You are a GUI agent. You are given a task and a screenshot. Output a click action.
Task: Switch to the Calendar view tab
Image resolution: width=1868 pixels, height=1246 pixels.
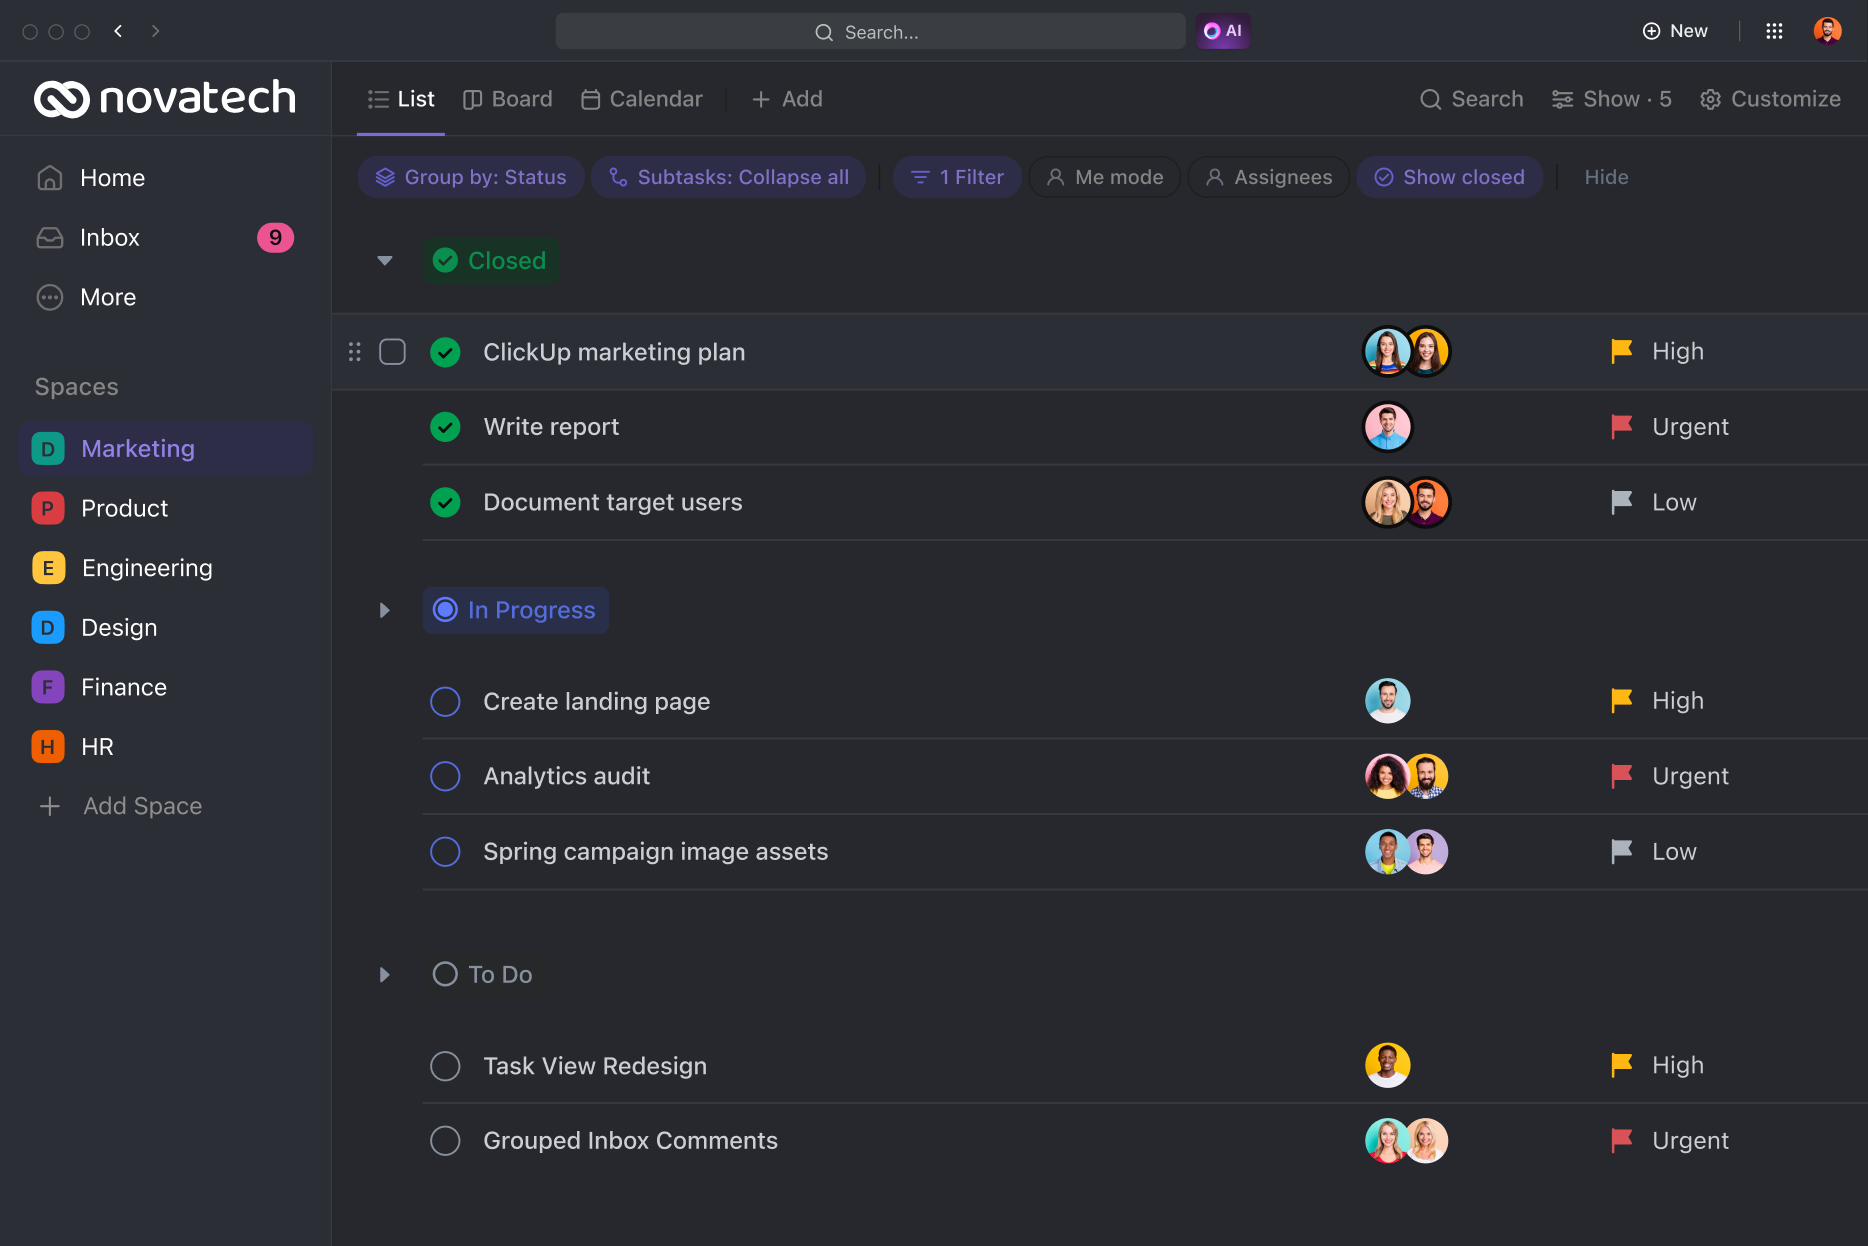coord(640,99)
